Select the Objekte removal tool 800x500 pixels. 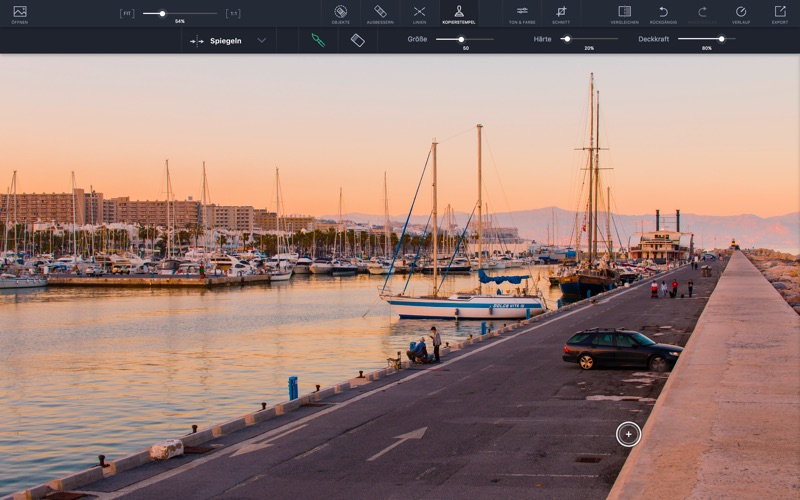point(340,14)
